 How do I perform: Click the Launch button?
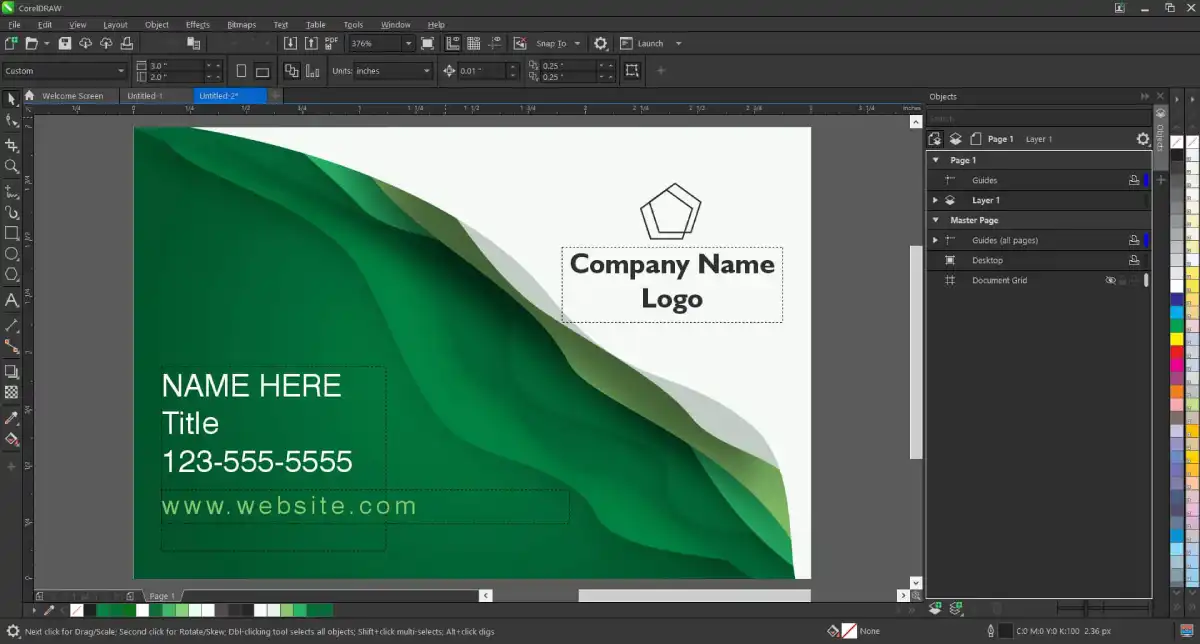click(650, 44)
